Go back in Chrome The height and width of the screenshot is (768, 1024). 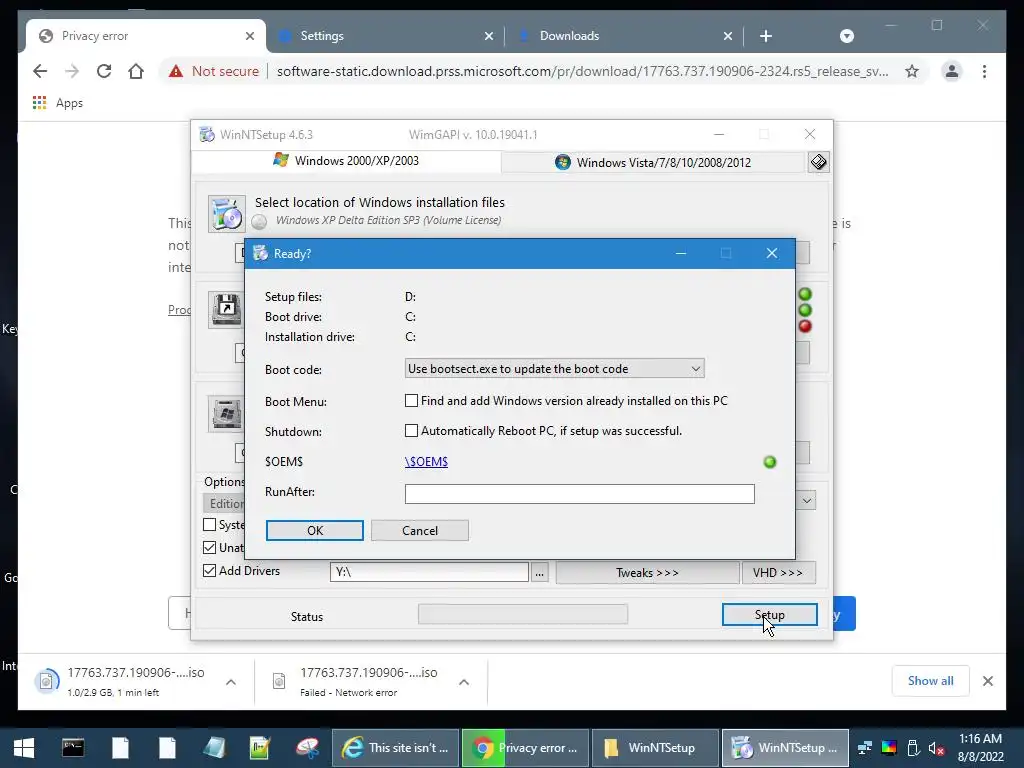(40, 71)
